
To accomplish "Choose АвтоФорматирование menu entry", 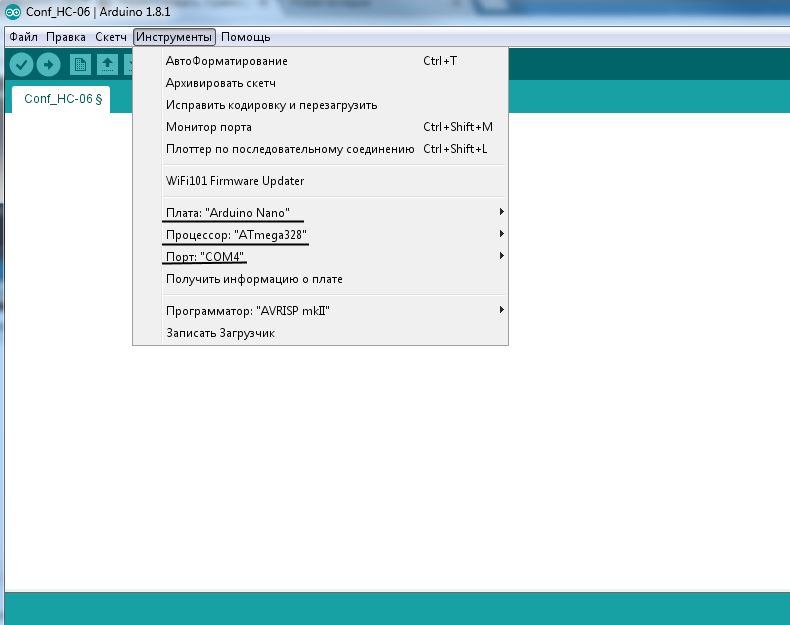I will click(320, 61).
